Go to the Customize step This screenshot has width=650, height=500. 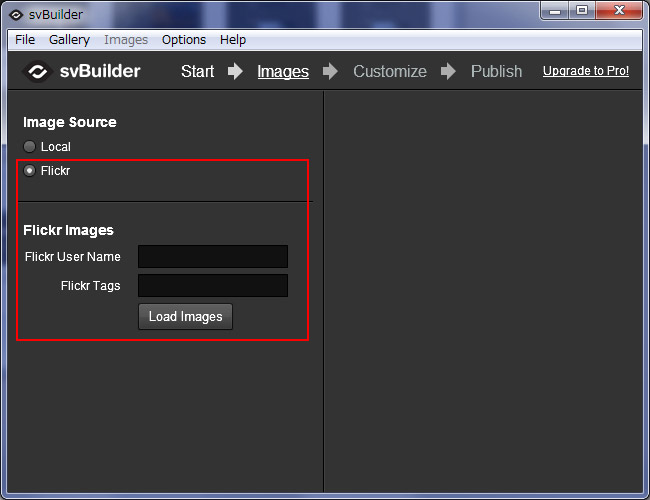[x=390, y=71]
